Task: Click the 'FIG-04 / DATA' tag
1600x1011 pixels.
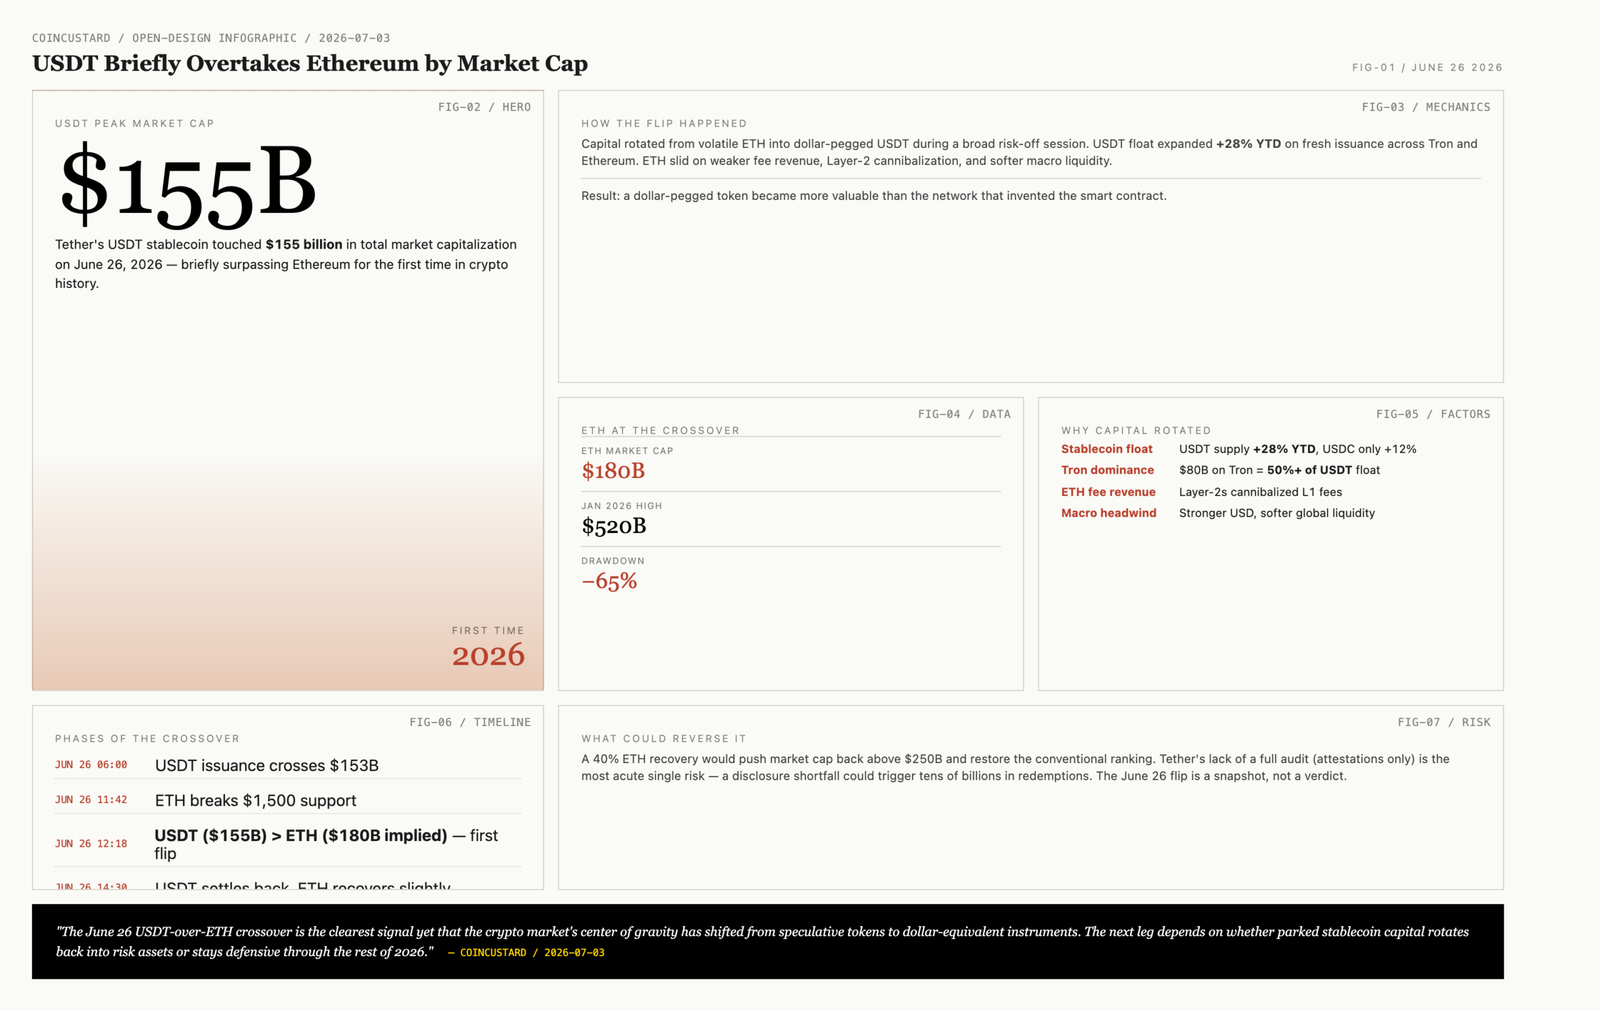Action: pyautogui.click(x=964, y=414)
